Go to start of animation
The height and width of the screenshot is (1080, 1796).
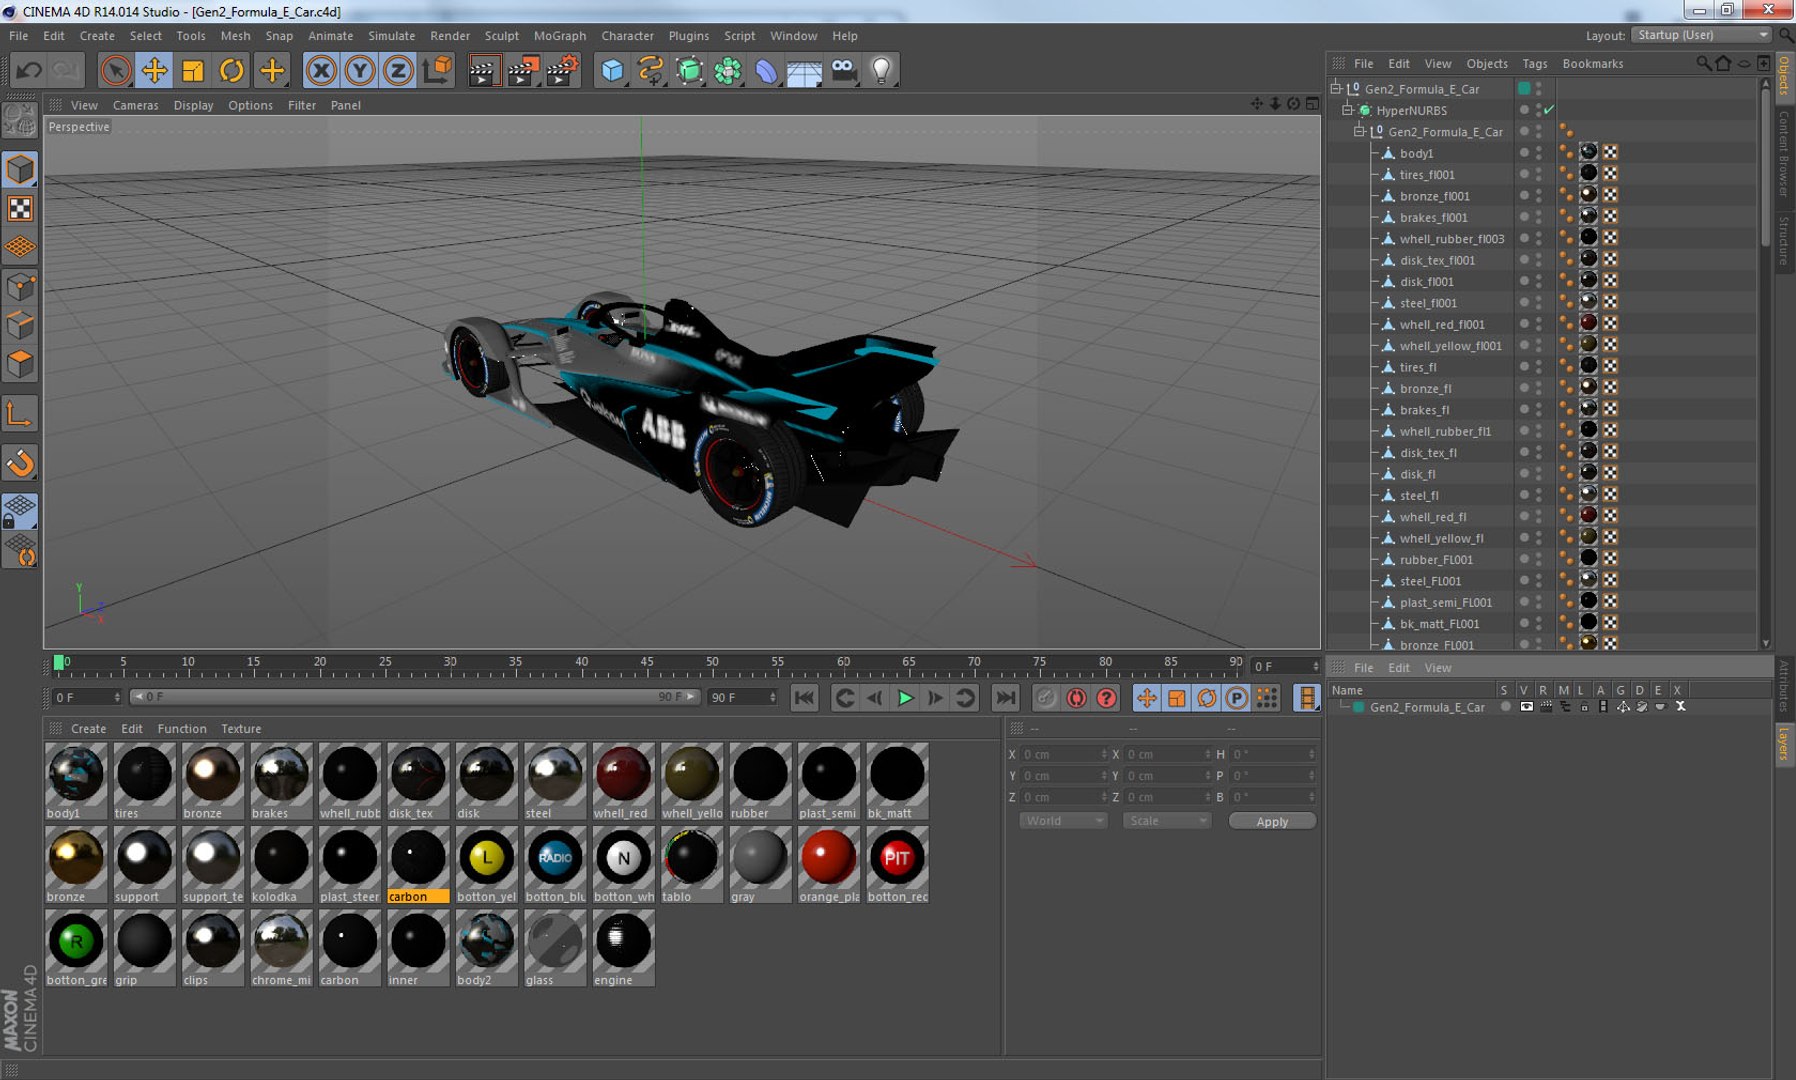pyautogui.click(x=803, y=698)
